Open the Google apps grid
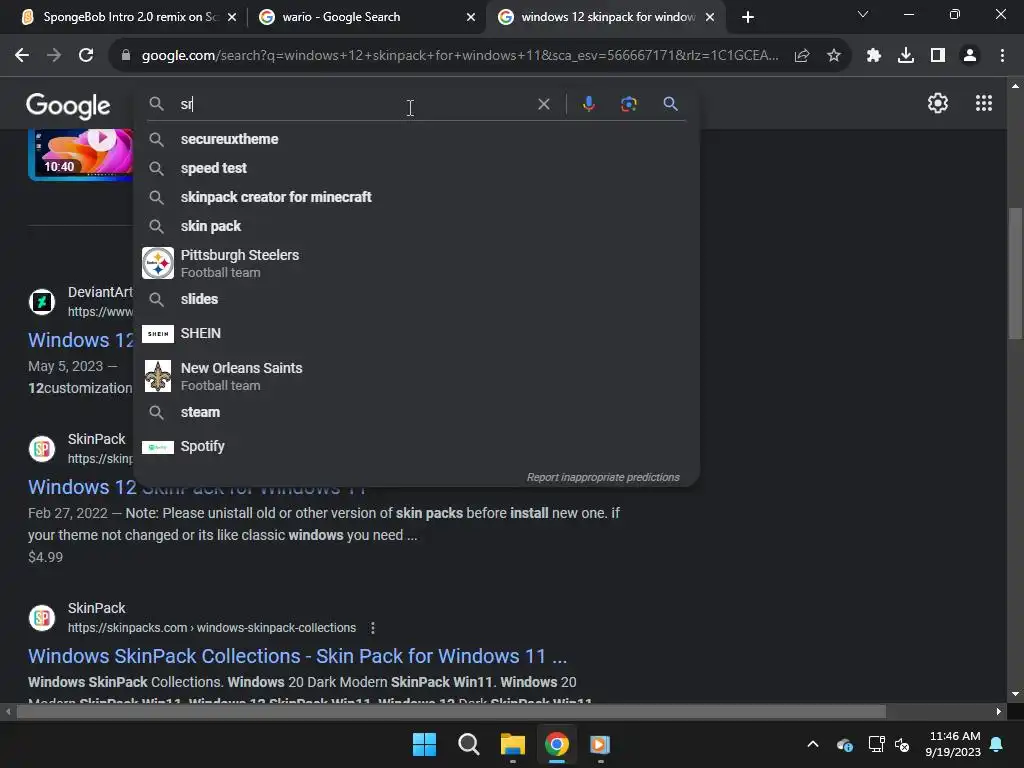Image resolution: width=1024 pixels, height=768 pixels. (x=984, y=103)
